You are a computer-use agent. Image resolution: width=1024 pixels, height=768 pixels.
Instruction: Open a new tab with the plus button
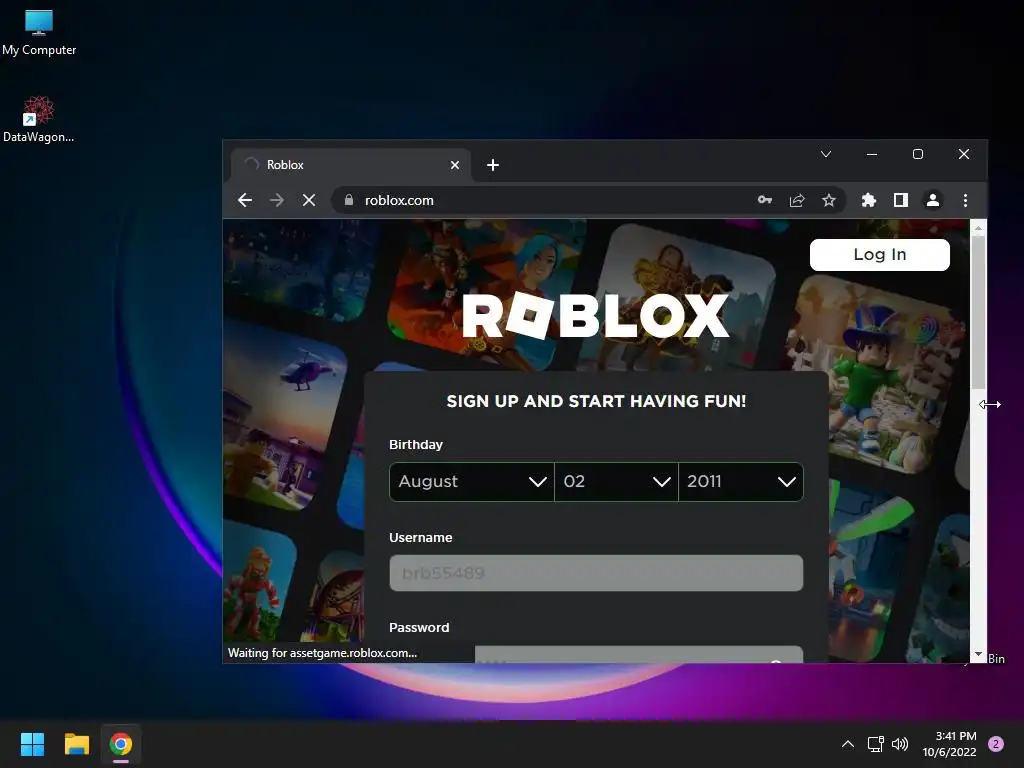tap(493, 165)
